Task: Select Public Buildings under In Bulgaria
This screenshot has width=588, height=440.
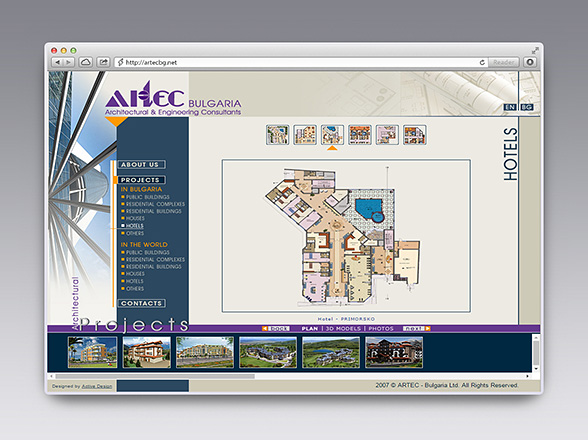Action: pos(147,197)
